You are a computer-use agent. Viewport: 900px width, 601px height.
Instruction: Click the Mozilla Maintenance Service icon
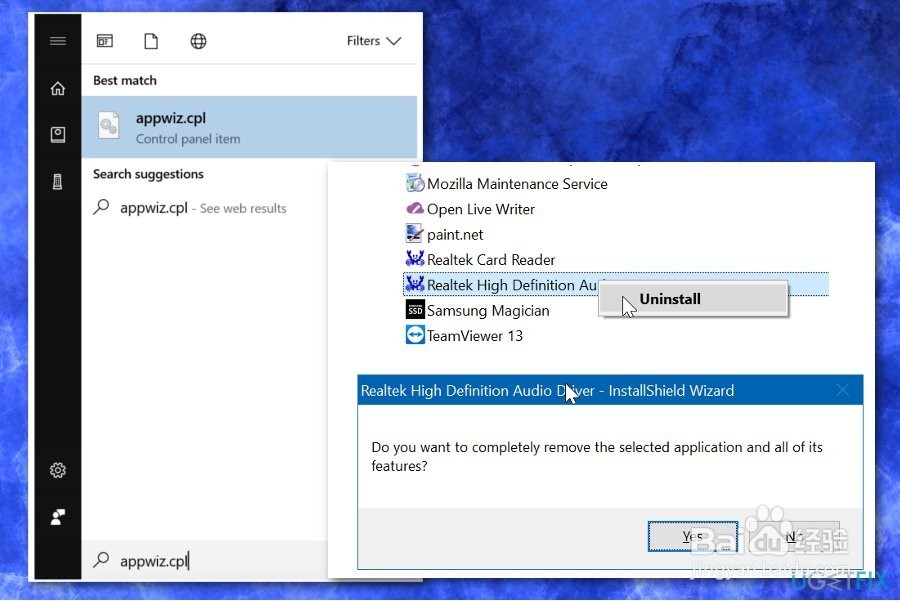tap(414, 183)
